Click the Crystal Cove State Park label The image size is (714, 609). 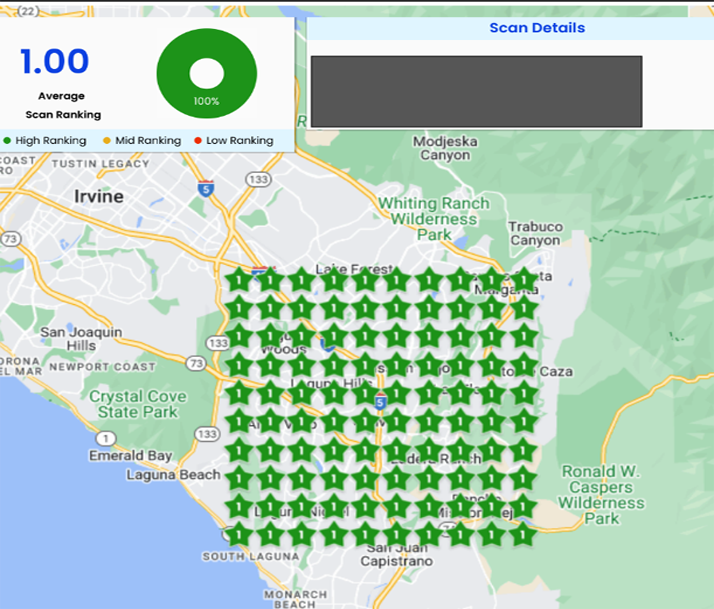pyautogui.click(x=138, y=404)
